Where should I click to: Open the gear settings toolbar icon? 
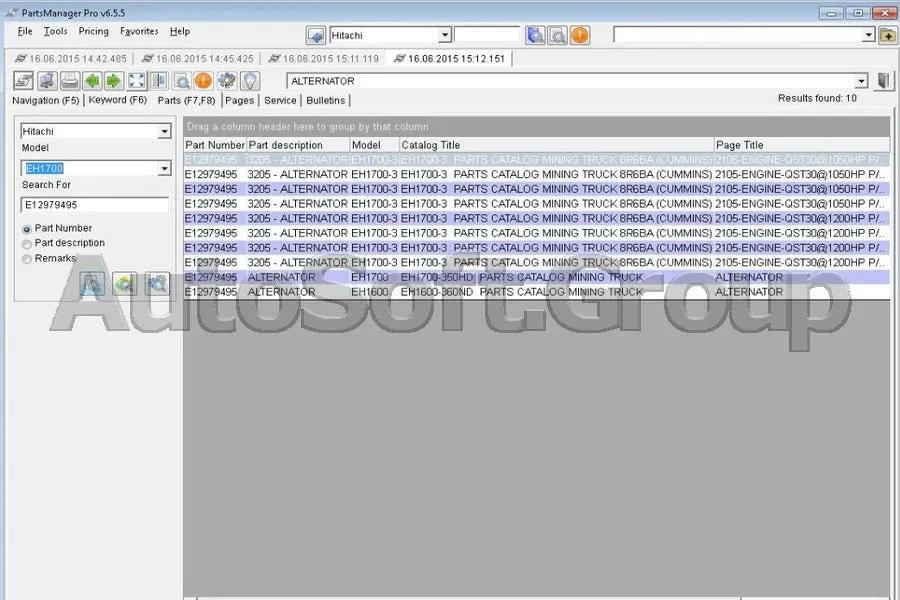(x=227, y=81)
